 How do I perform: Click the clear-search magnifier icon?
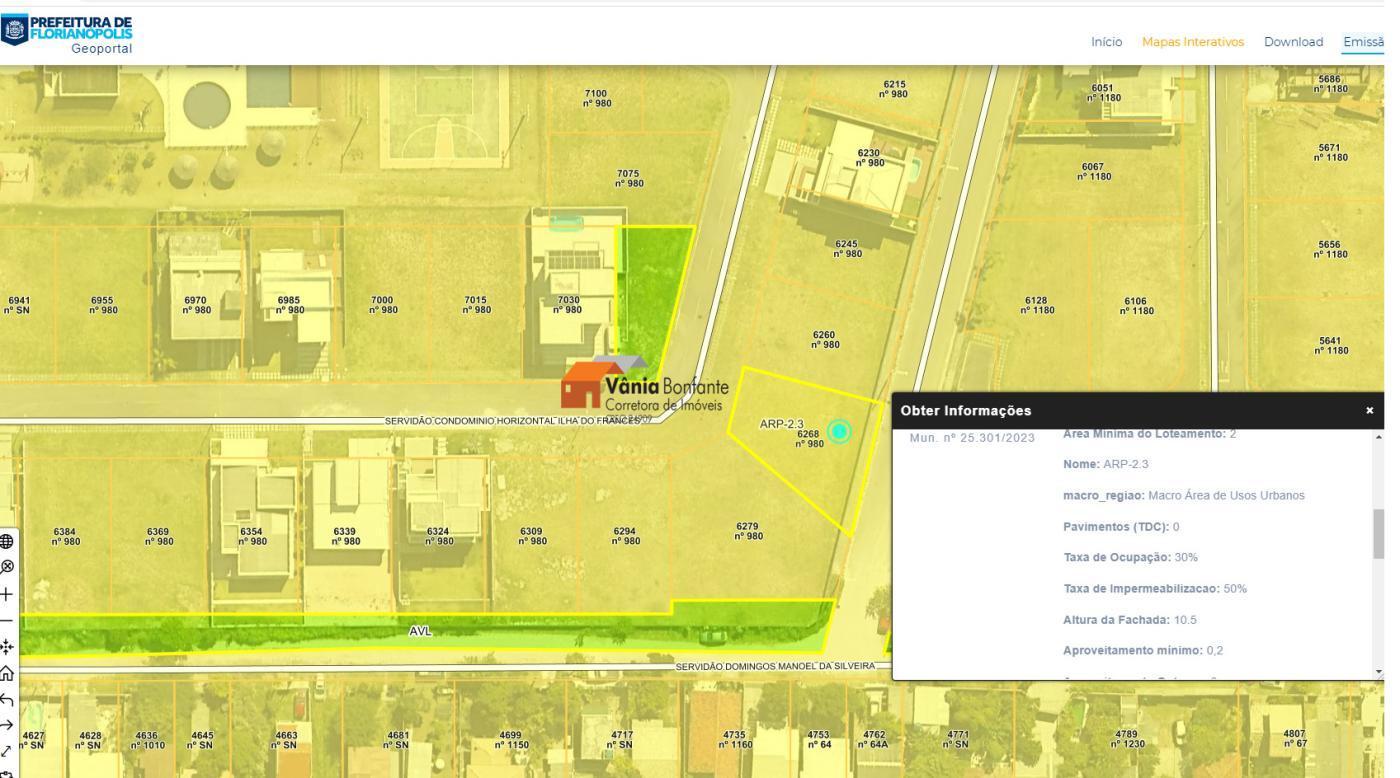click(x=7, y=565)
